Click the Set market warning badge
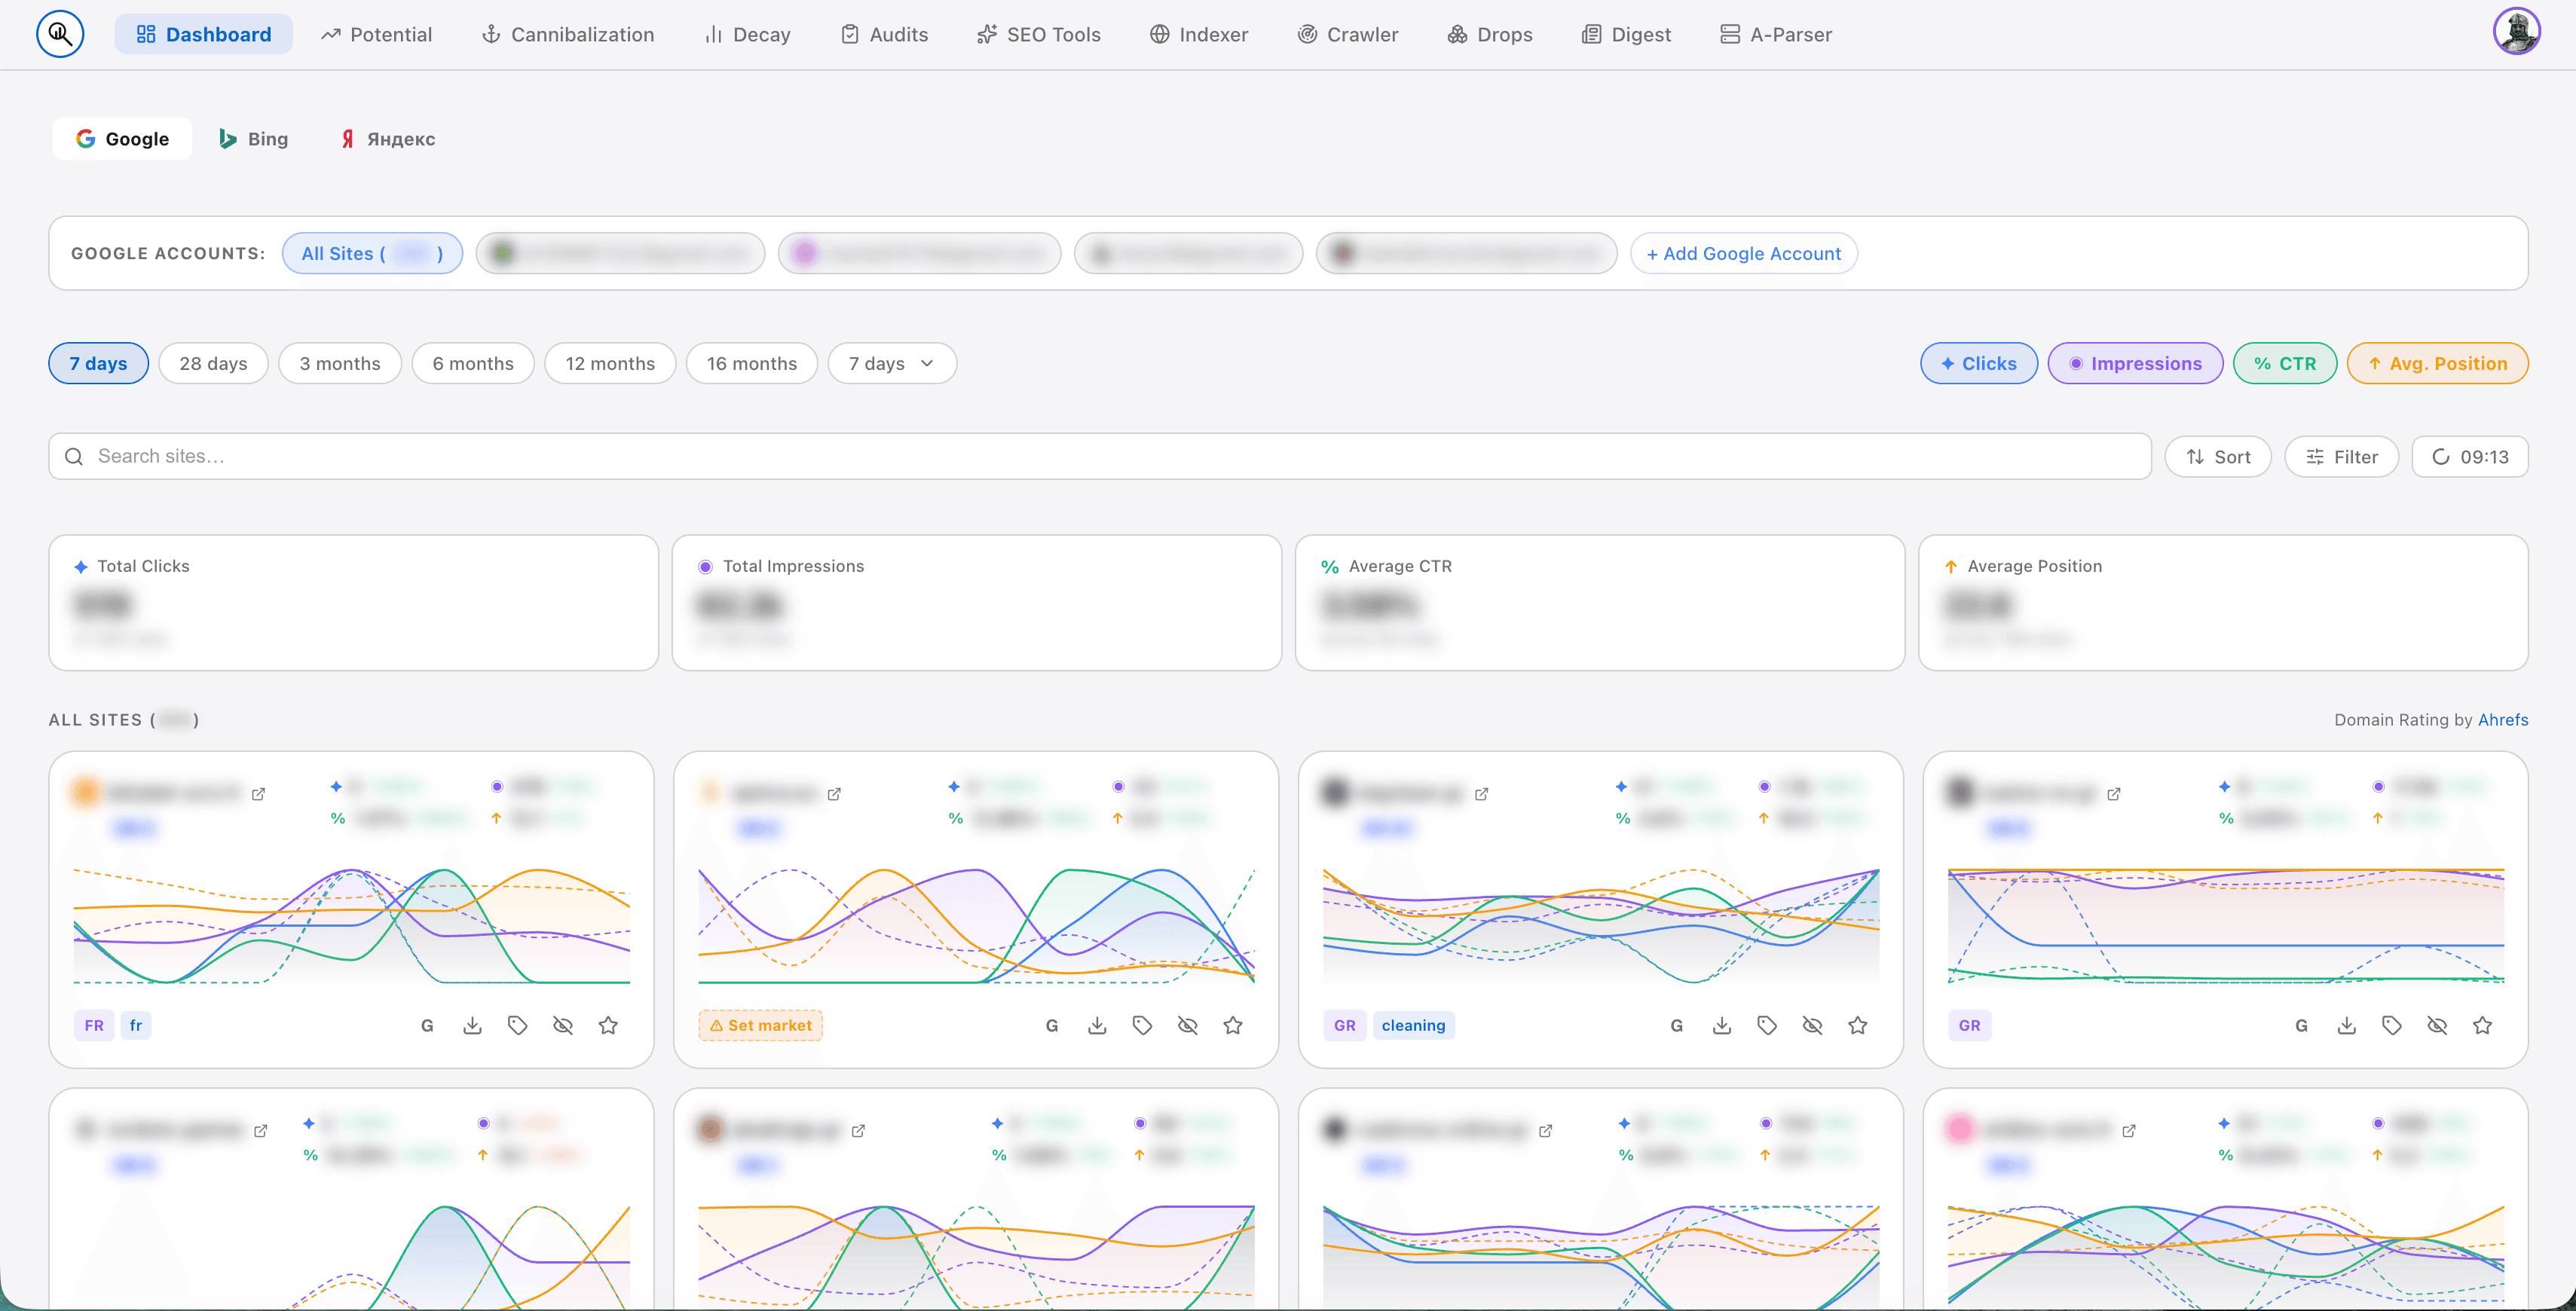Screen dimensions: 2576x1311 point(760,1025)
